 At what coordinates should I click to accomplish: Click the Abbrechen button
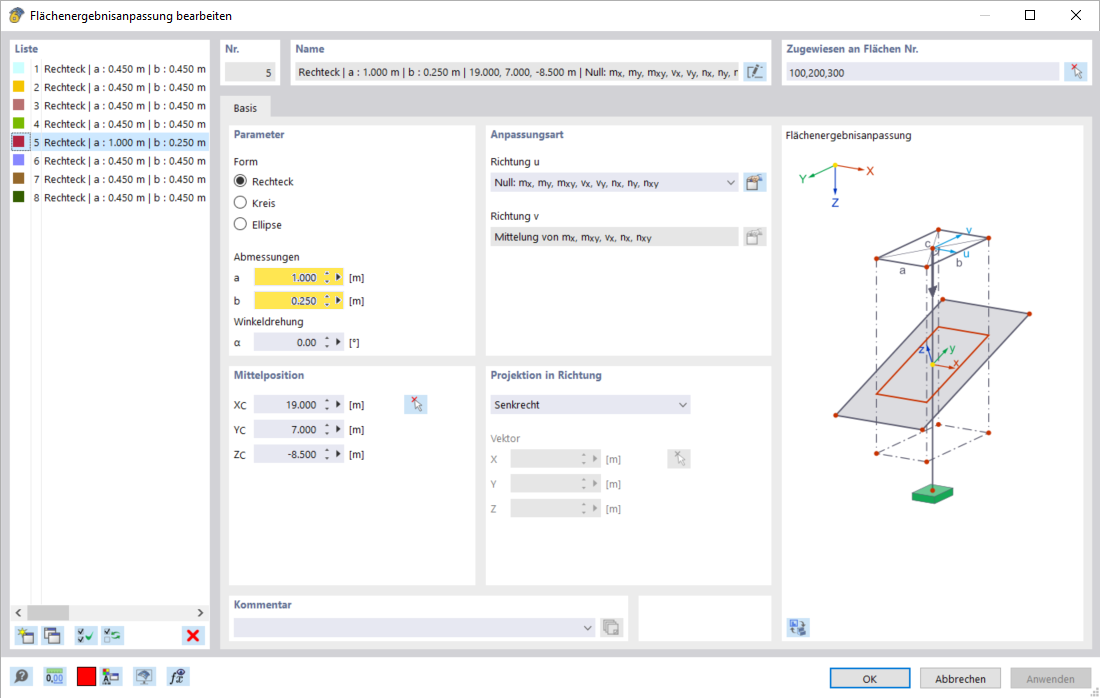point(959,678)
